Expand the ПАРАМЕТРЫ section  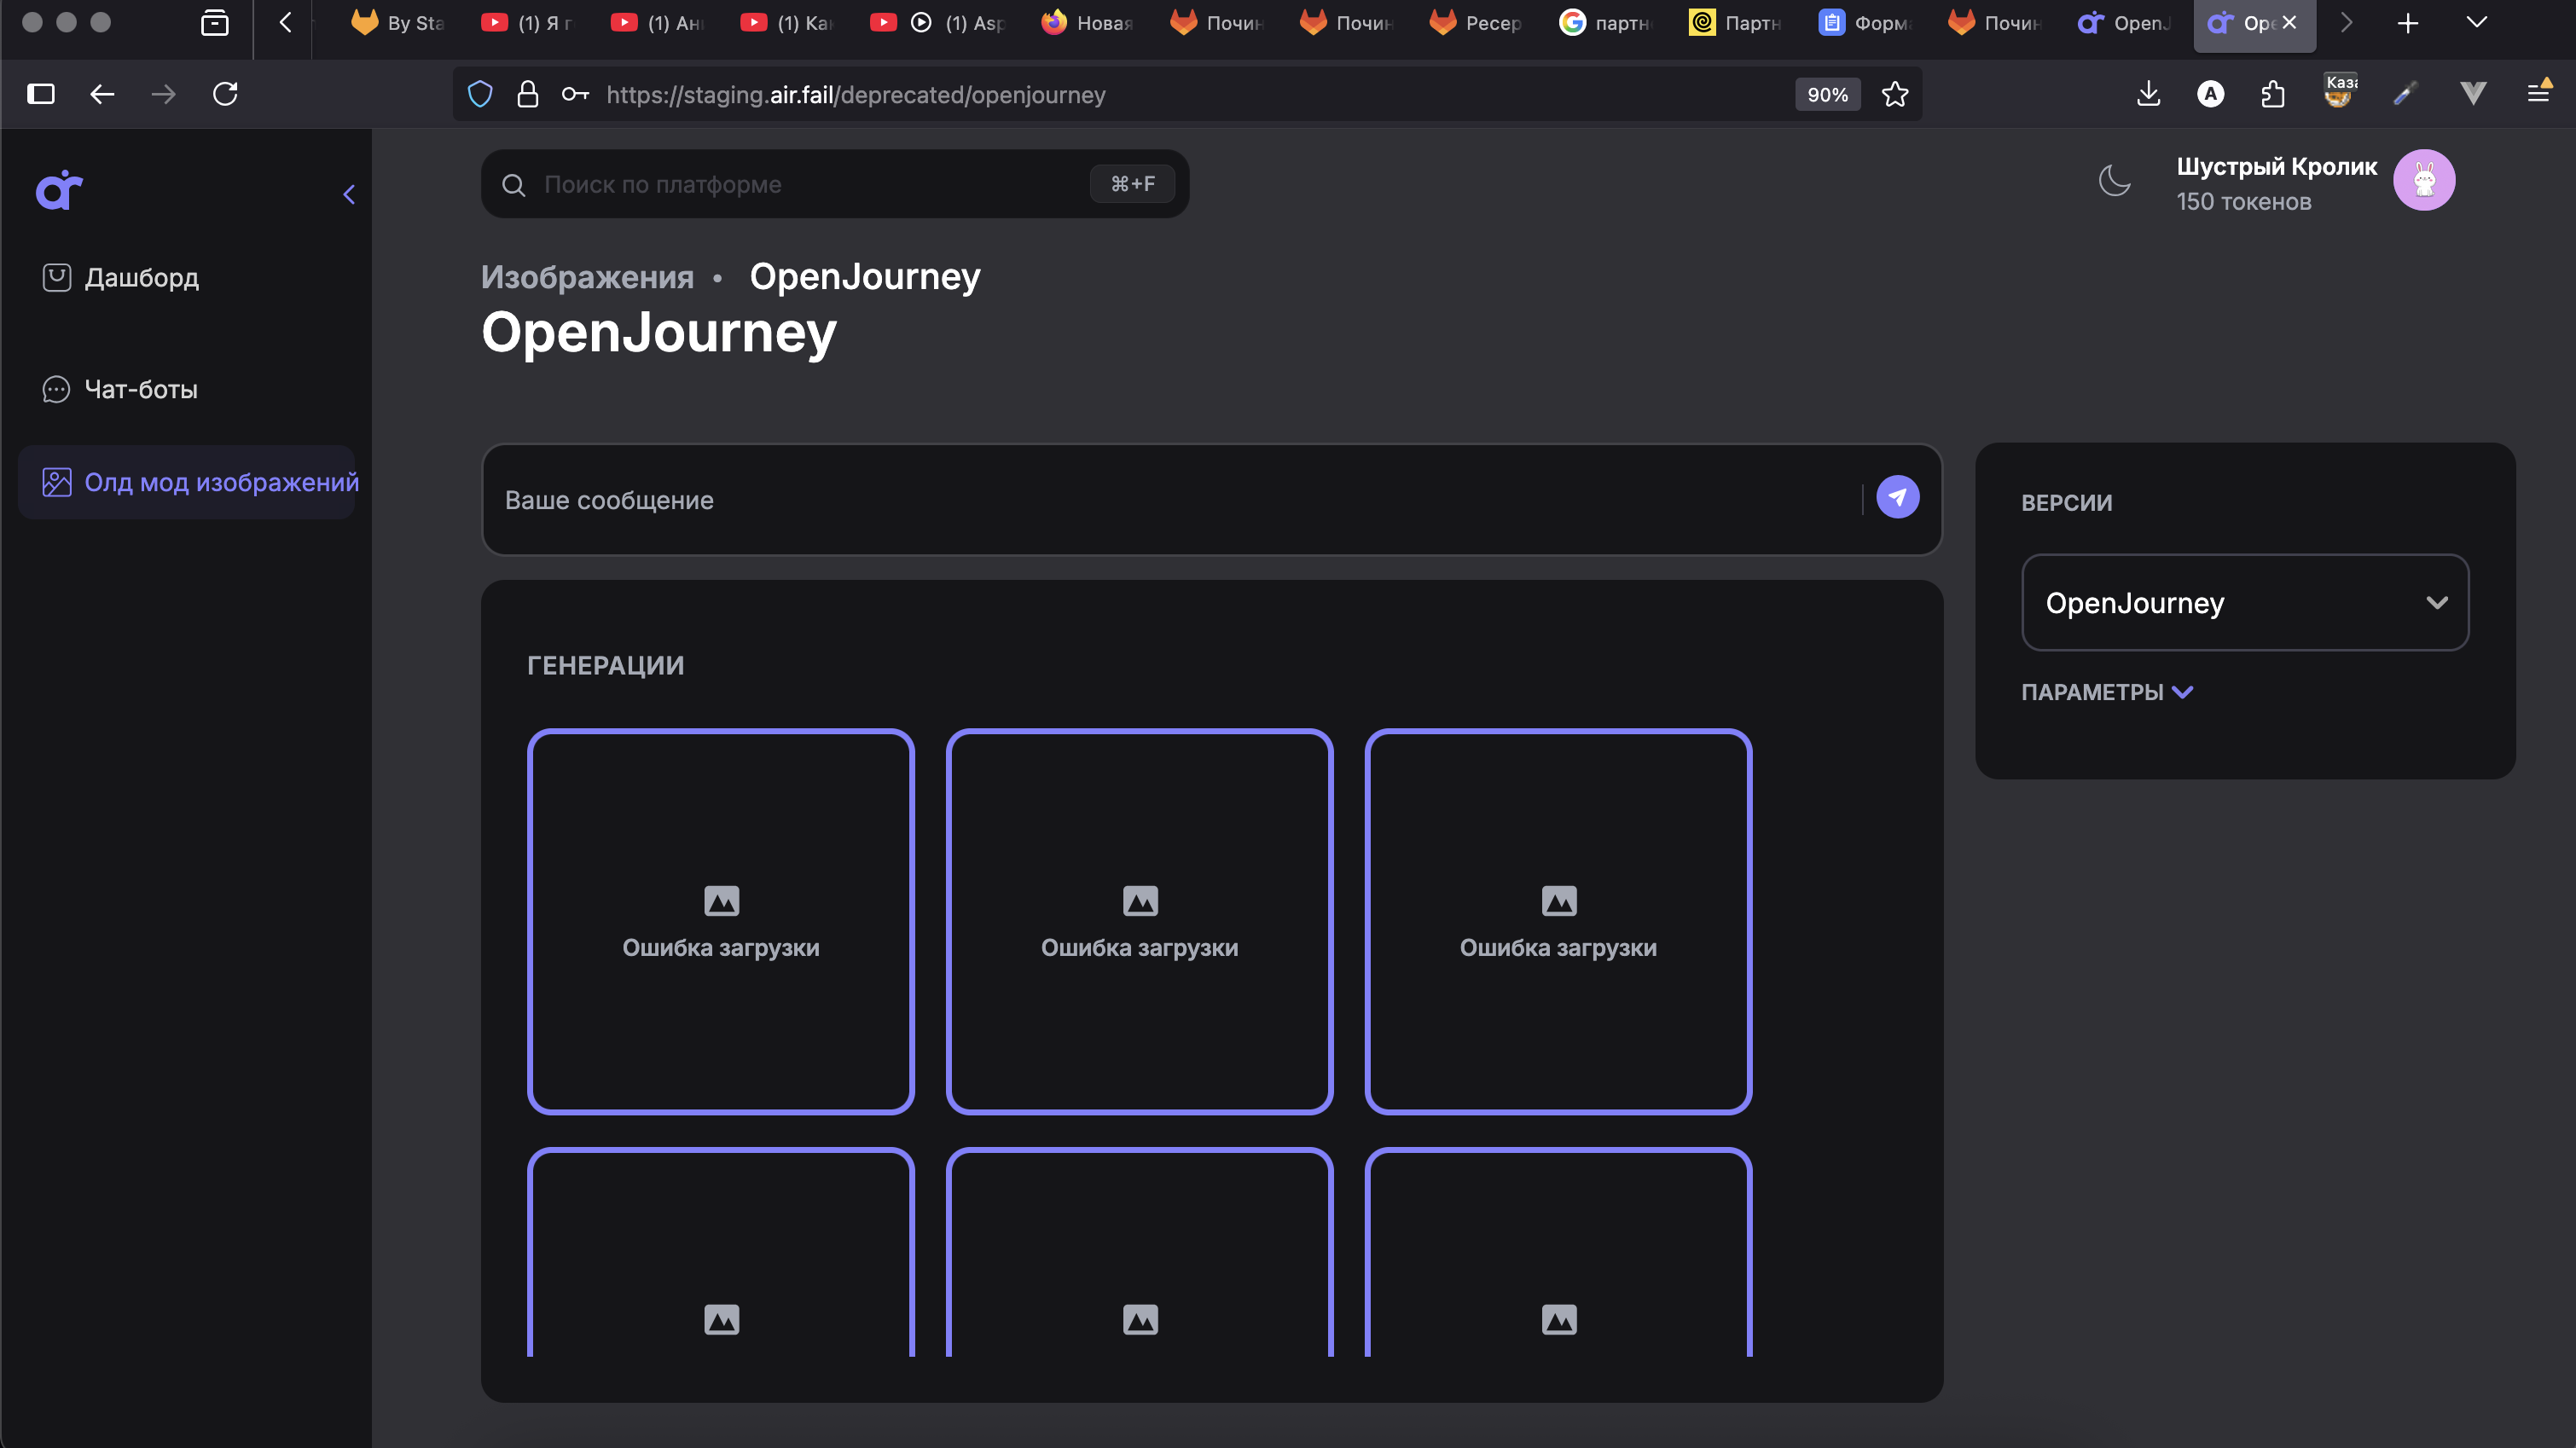point(2107,692)
